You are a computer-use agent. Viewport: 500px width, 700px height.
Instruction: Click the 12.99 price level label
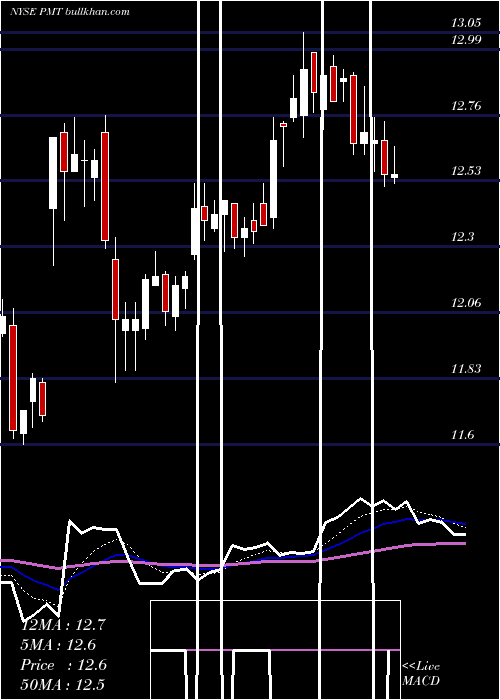click(x=466, y=40)
